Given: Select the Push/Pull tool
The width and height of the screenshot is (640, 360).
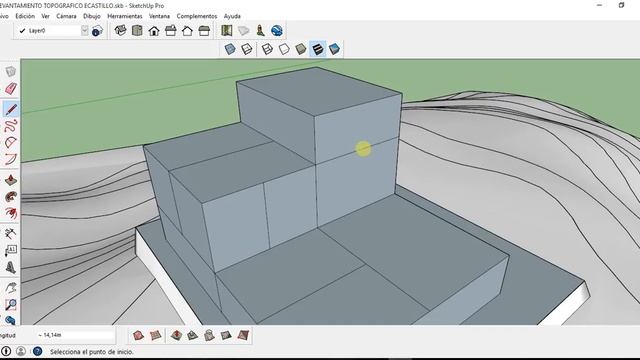Looking at the screenshot, I should (11, 180).
